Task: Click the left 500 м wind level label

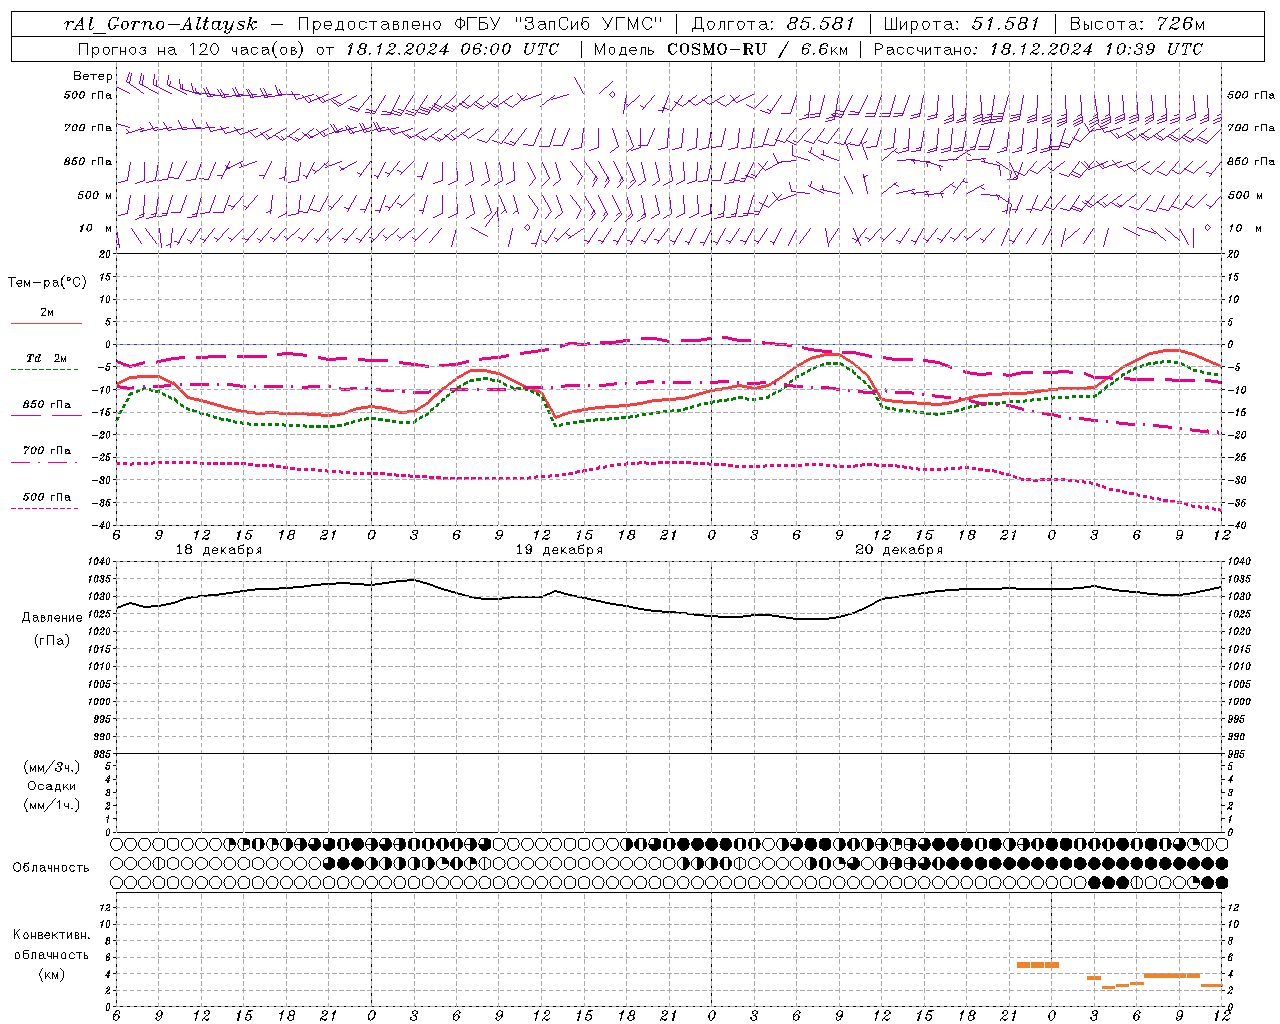Action: point(95,195)
